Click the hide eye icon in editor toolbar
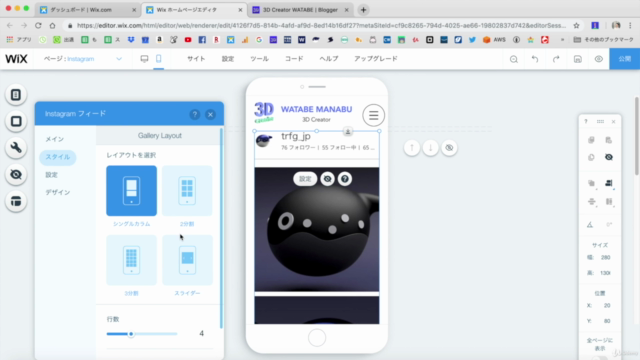This screenshot has width=640, height=360. point(609,157)
